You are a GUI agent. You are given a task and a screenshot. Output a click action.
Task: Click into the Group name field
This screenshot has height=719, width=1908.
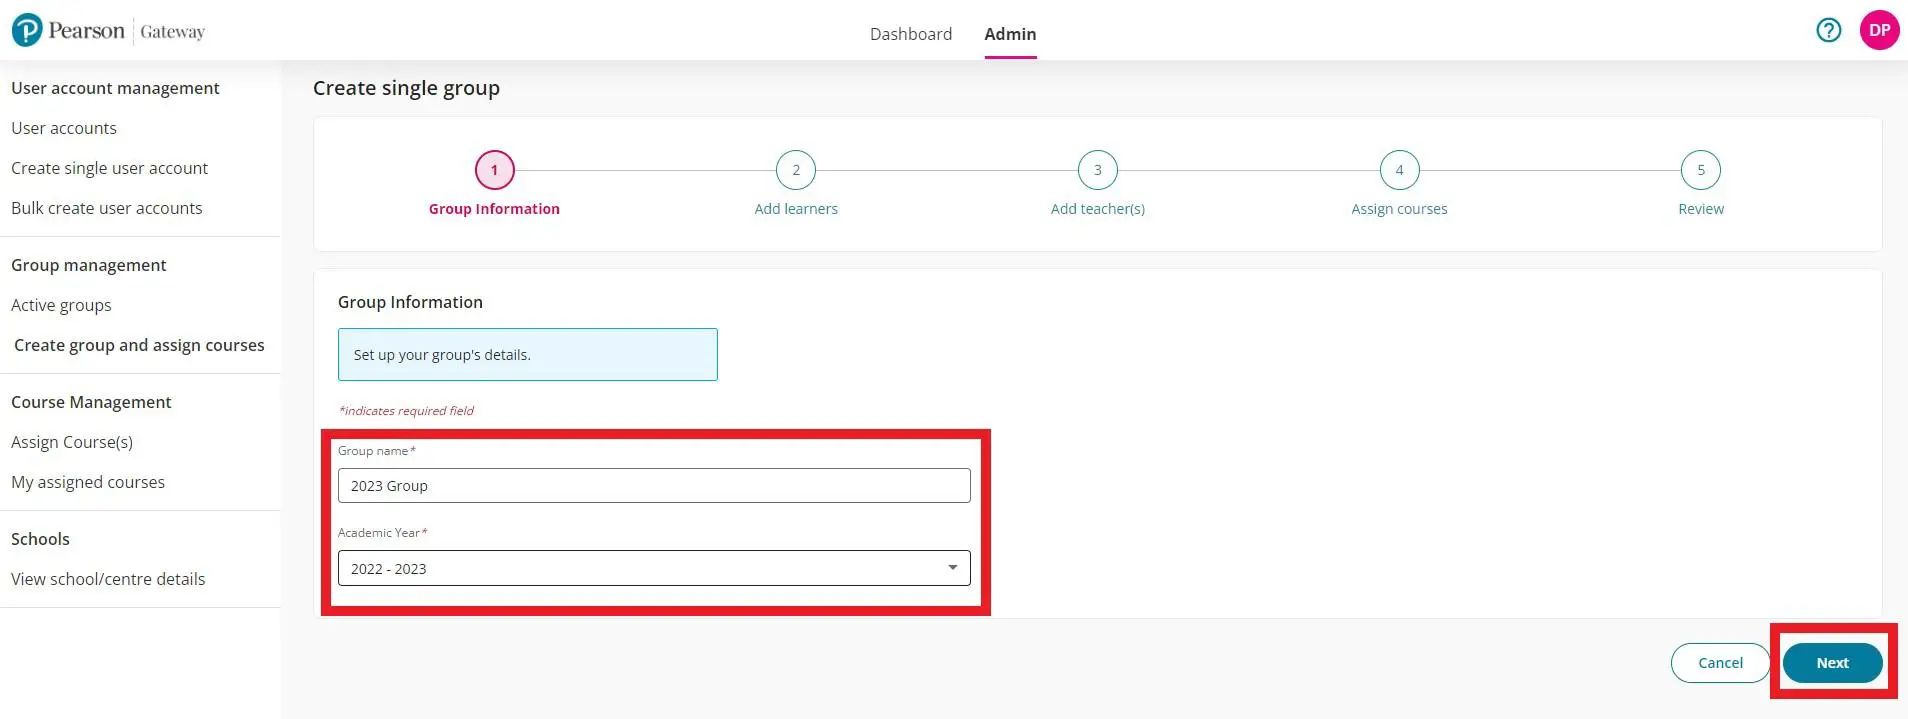coord(654,486)
